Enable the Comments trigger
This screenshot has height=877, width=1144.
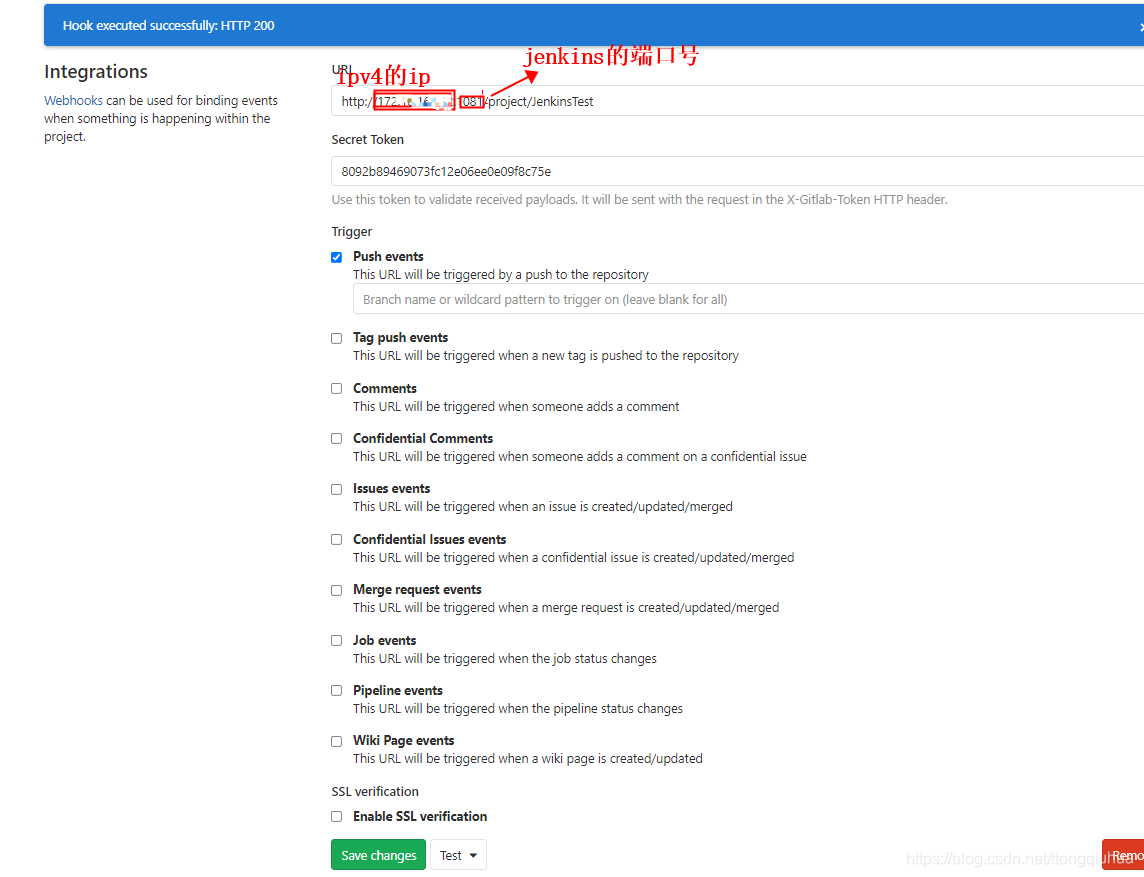click(336, 389)
